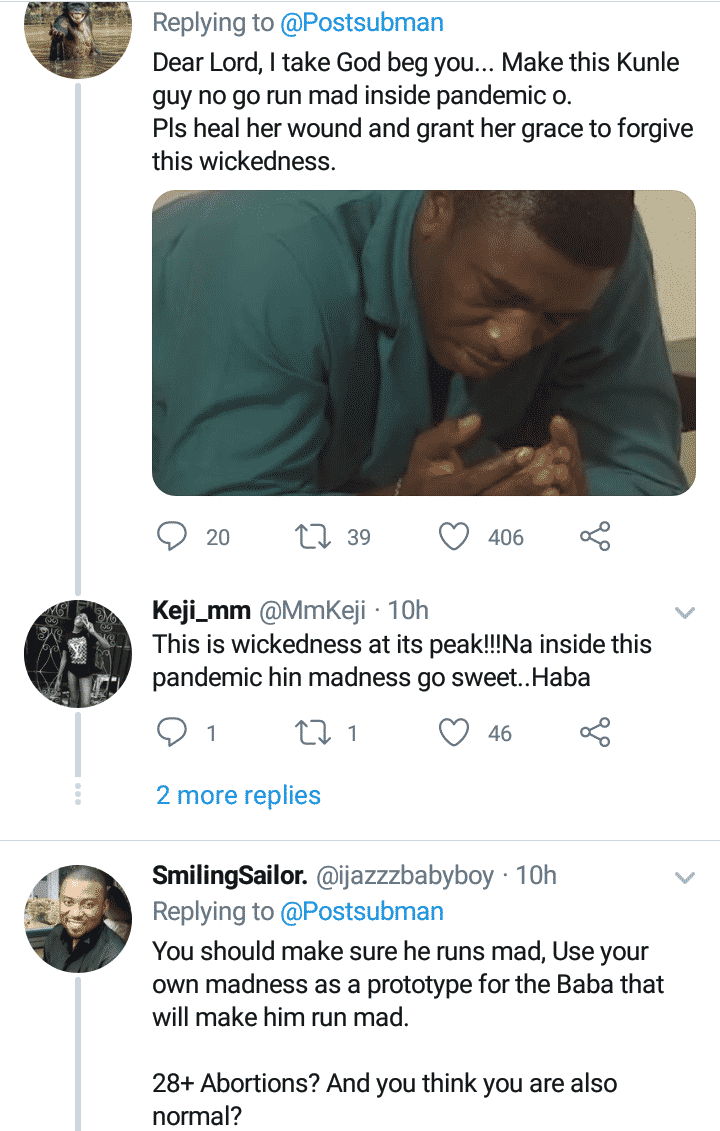Viewport: 720px width, 1131px height.
Task: Retweet Keji_mm's wickedness tweet
Action: (x=316, y=733)
